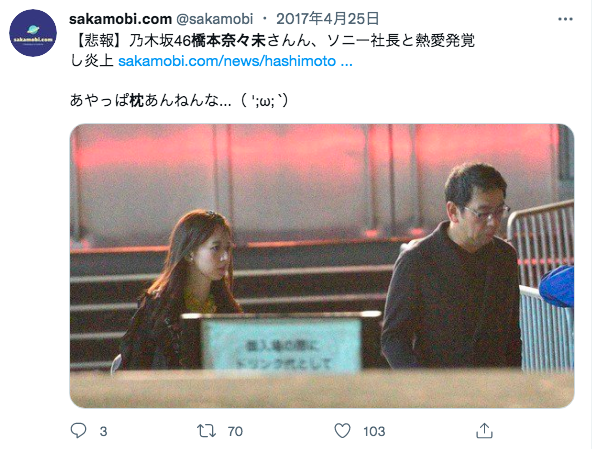This screenshot has width=593, height=449.
Task: Click the man with glasses in photo
Action: [452, 267]
